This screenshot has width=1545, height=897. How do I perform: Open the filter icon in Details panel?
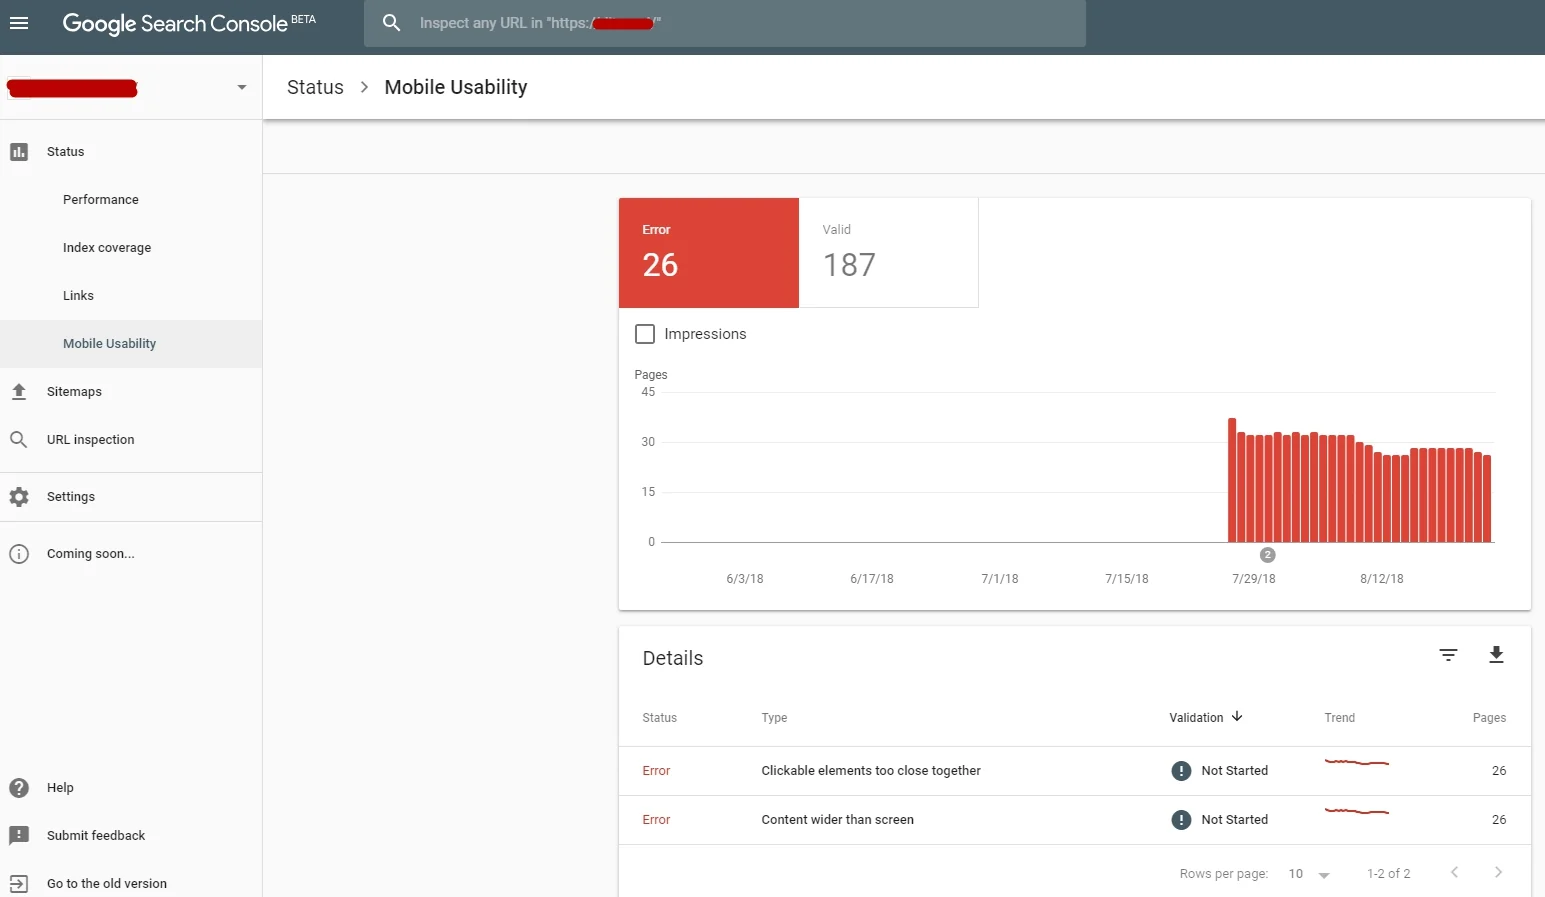click(1448, 655)
